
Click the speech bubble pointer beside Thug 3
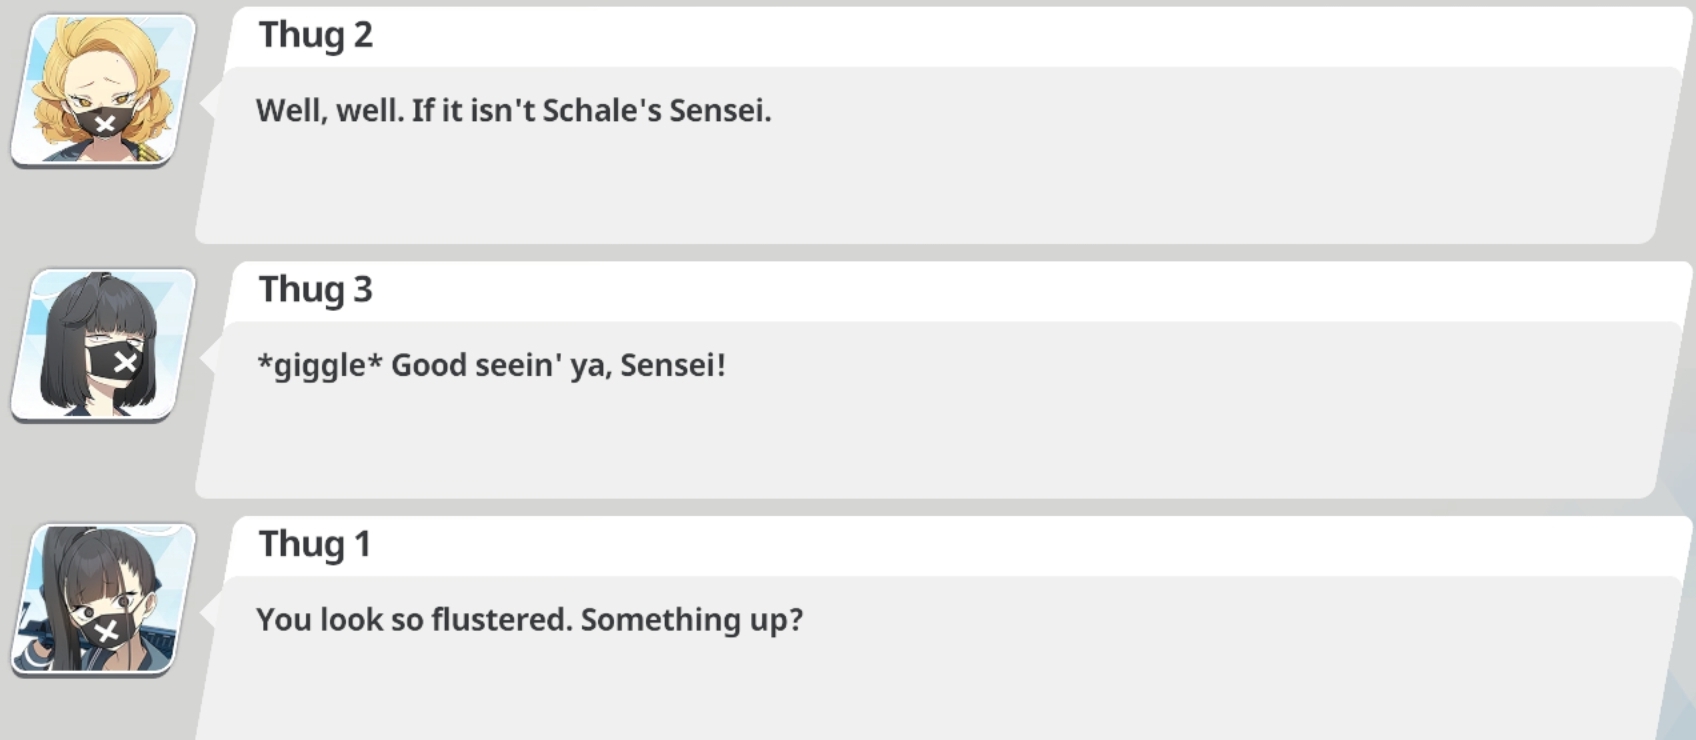coord(209,357)
